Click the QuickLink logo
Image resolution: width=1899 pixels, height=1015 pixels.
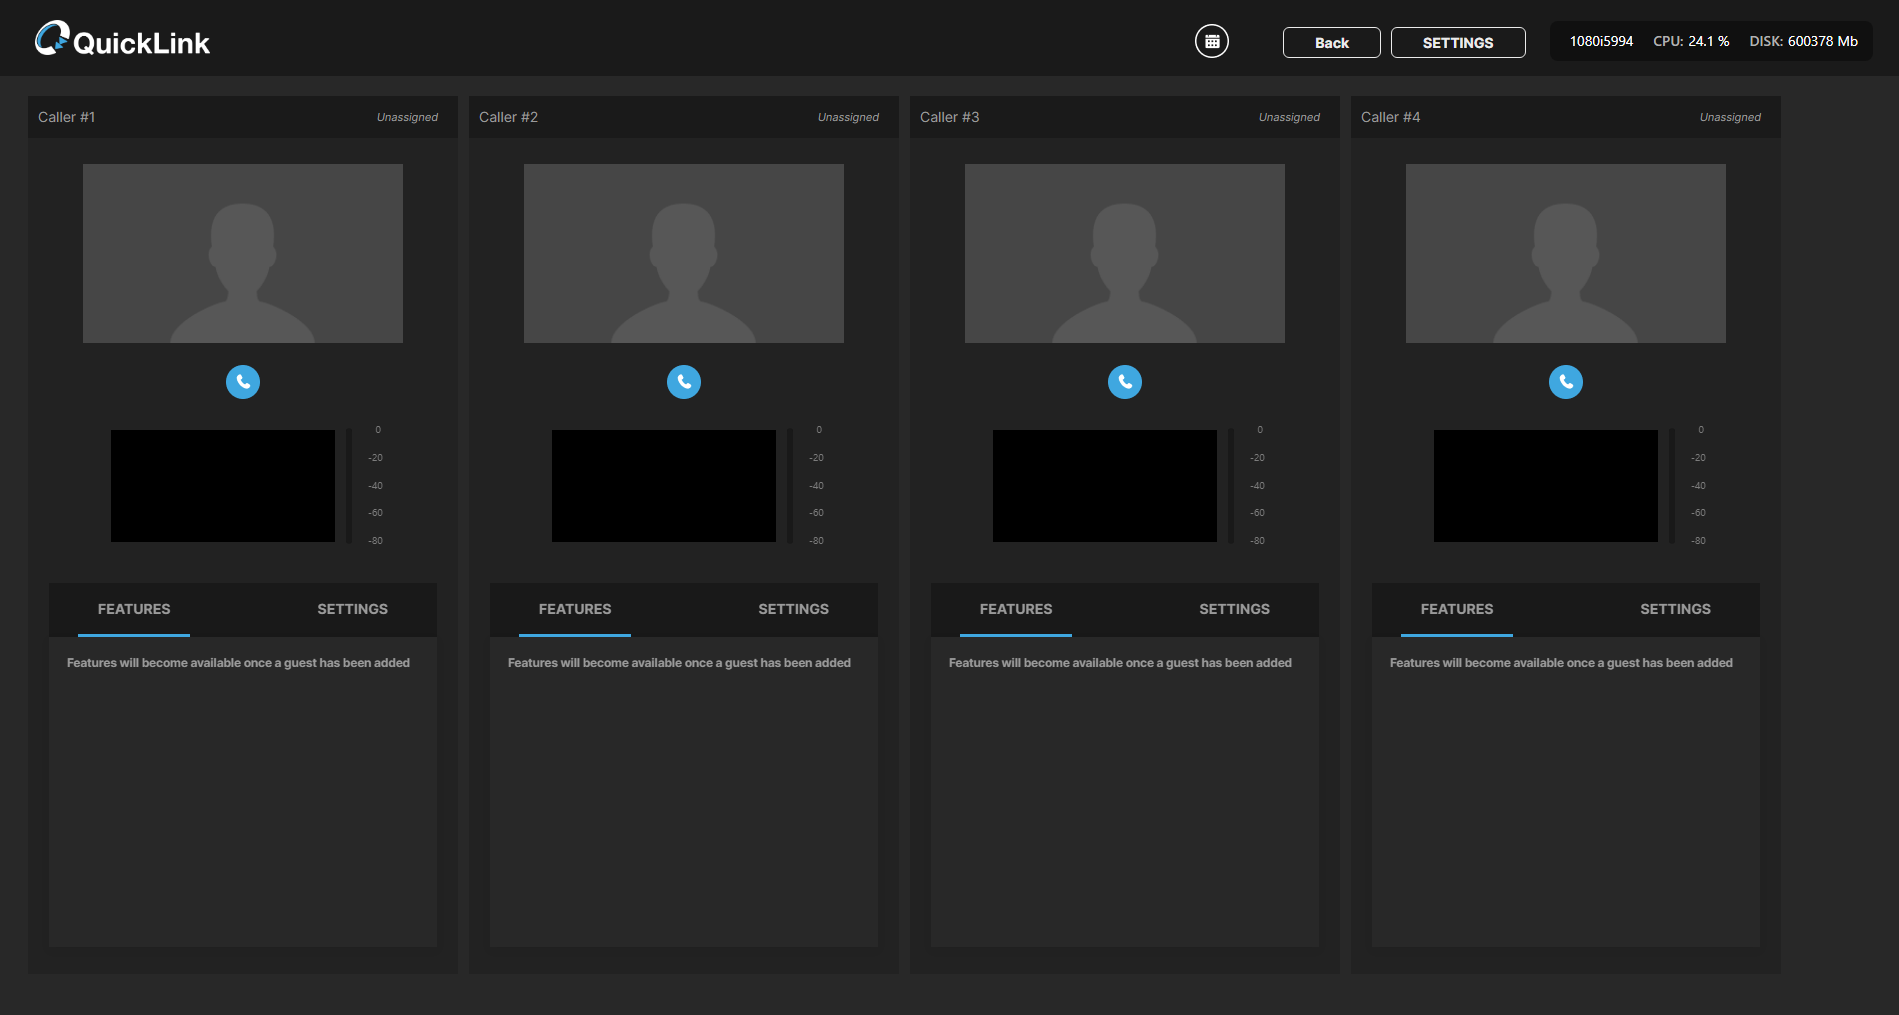[x=123, y=41]
